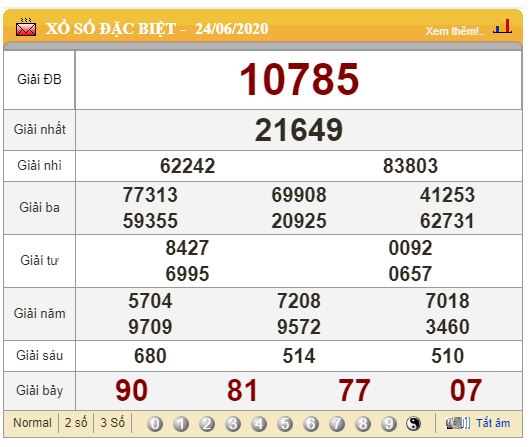This screenshot has height=447, width=530.
Task: Click the yin-yang filter icon
Action: (413, 424)
